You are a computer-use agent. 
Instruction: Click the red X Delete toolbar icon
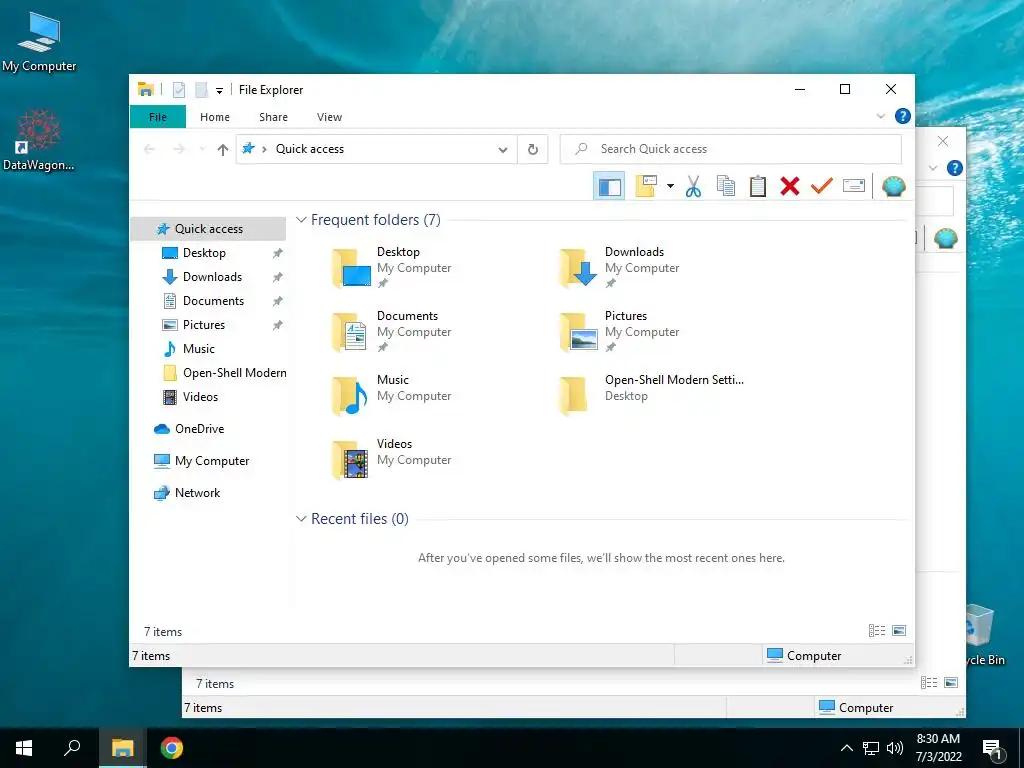(790, 186)
